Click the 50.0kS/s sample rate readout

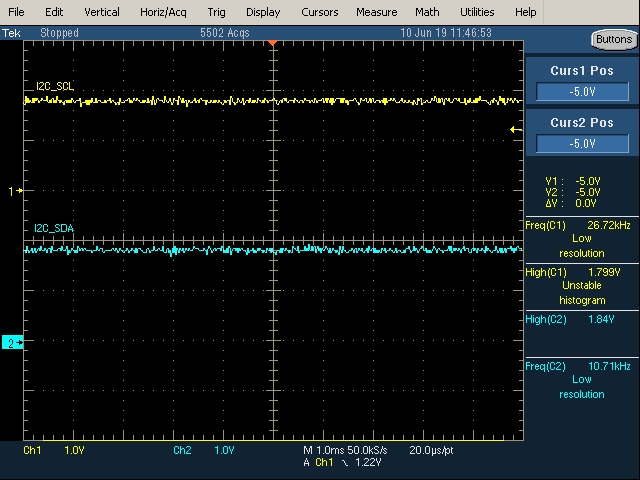(367, 450)
